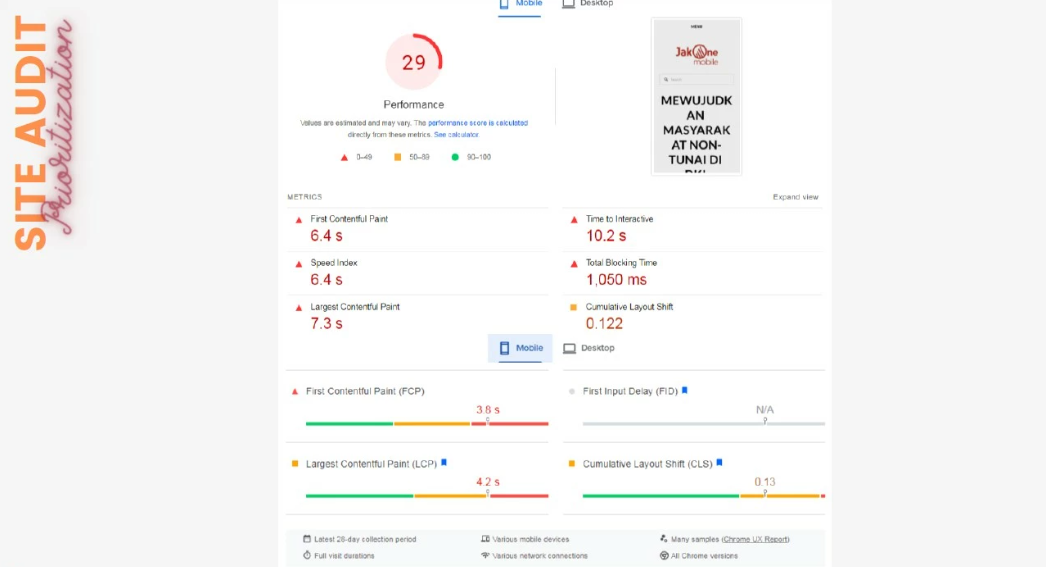The height and width of the screenshot is (567, 1046).
Task: Click the Performance label under the gauge
Action: click(x=414, y=105)
